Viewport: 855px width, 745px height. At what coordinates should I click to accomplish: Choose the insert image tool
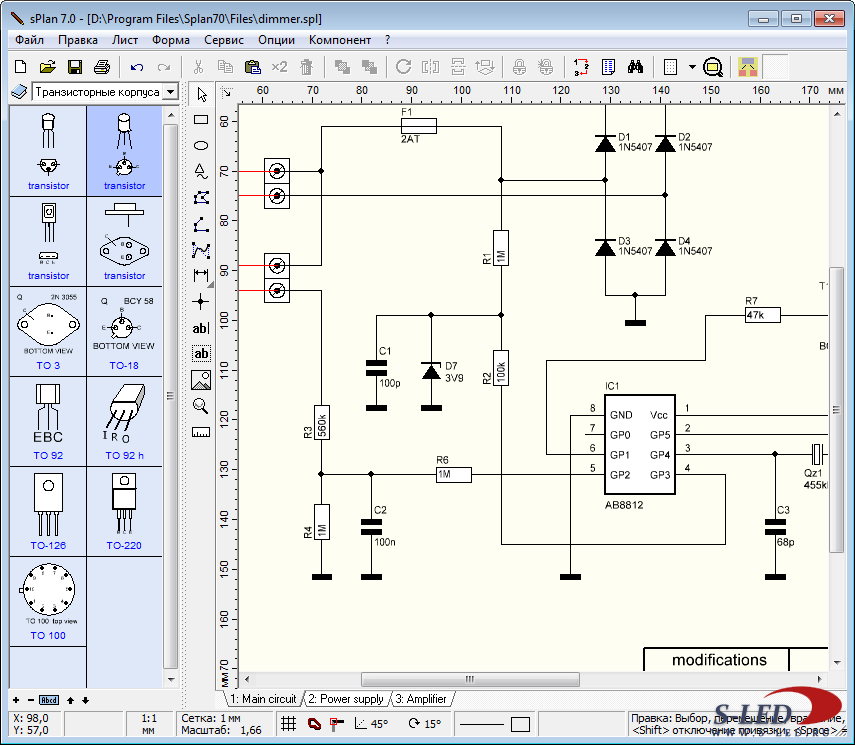click(201, 379)
